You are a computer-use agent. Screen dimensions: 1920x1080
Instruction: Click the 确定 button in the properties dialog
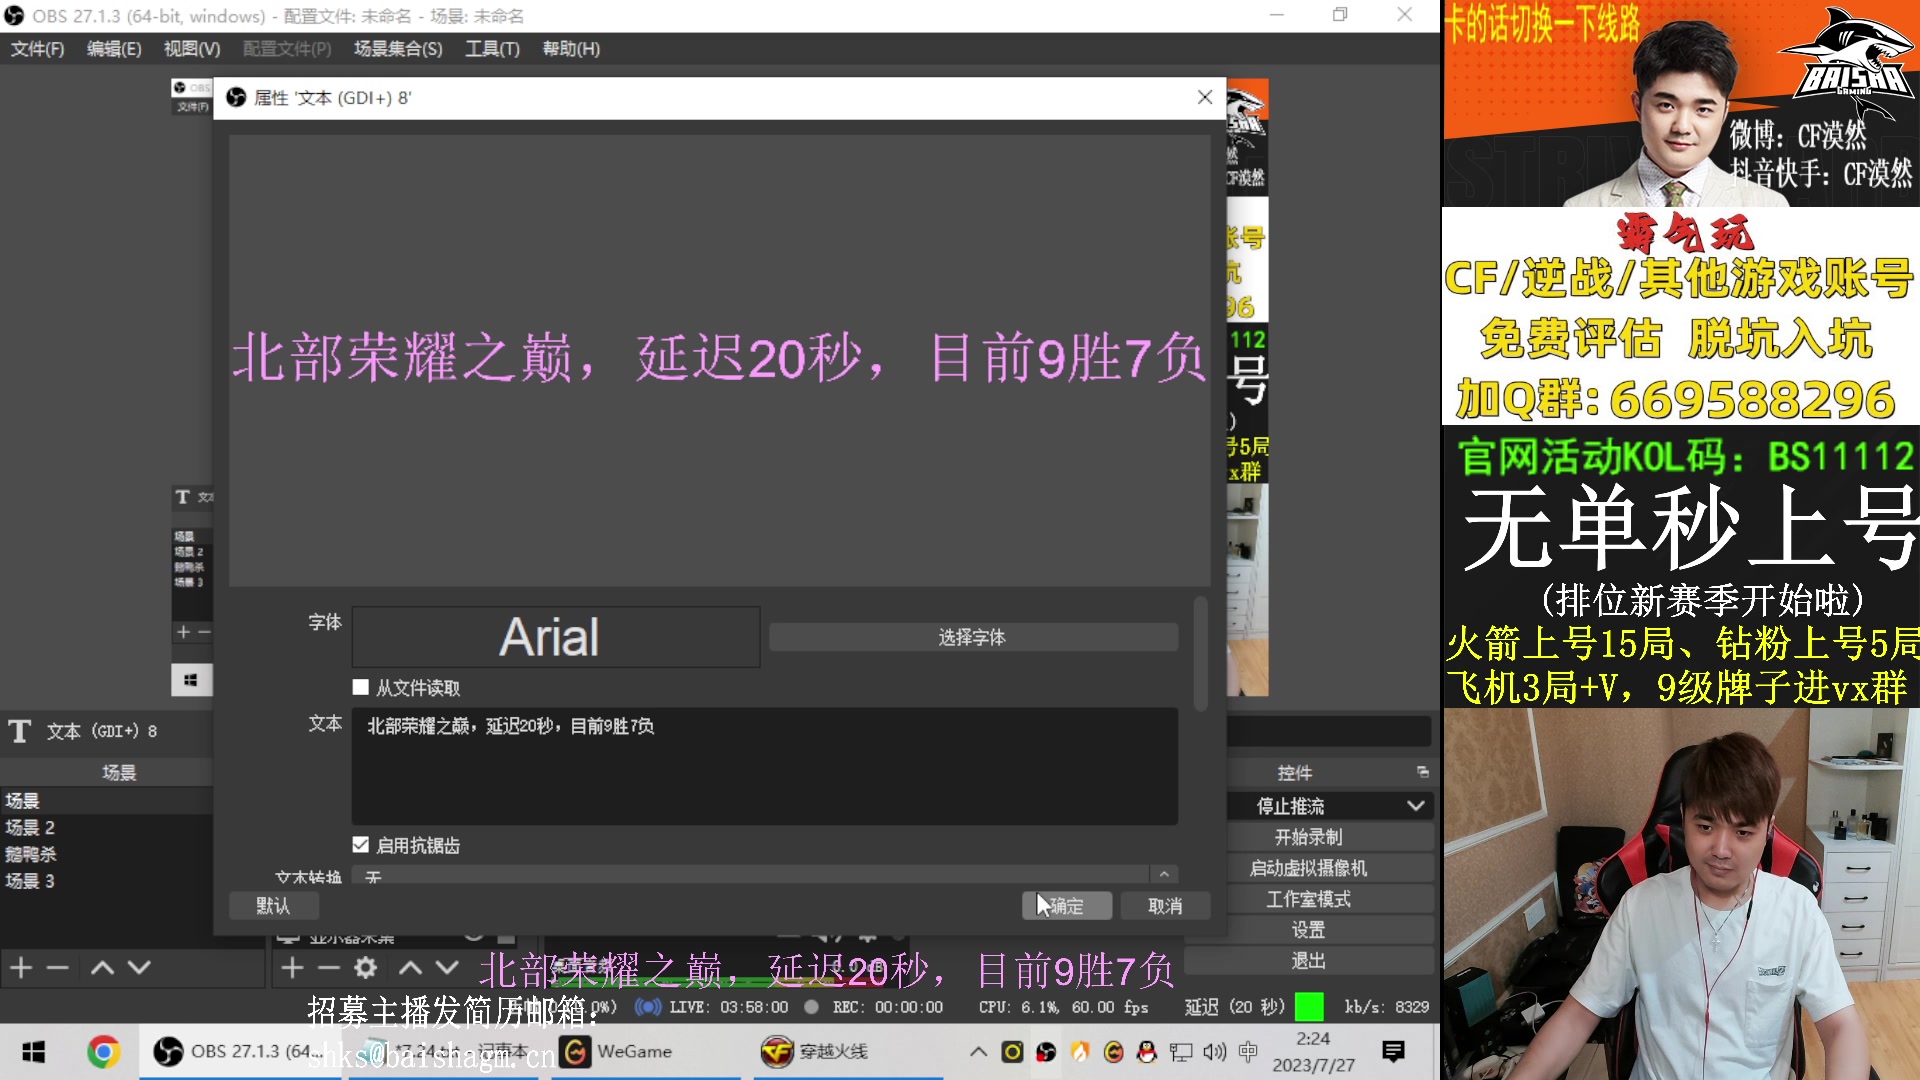click(x=1066, y=906)
